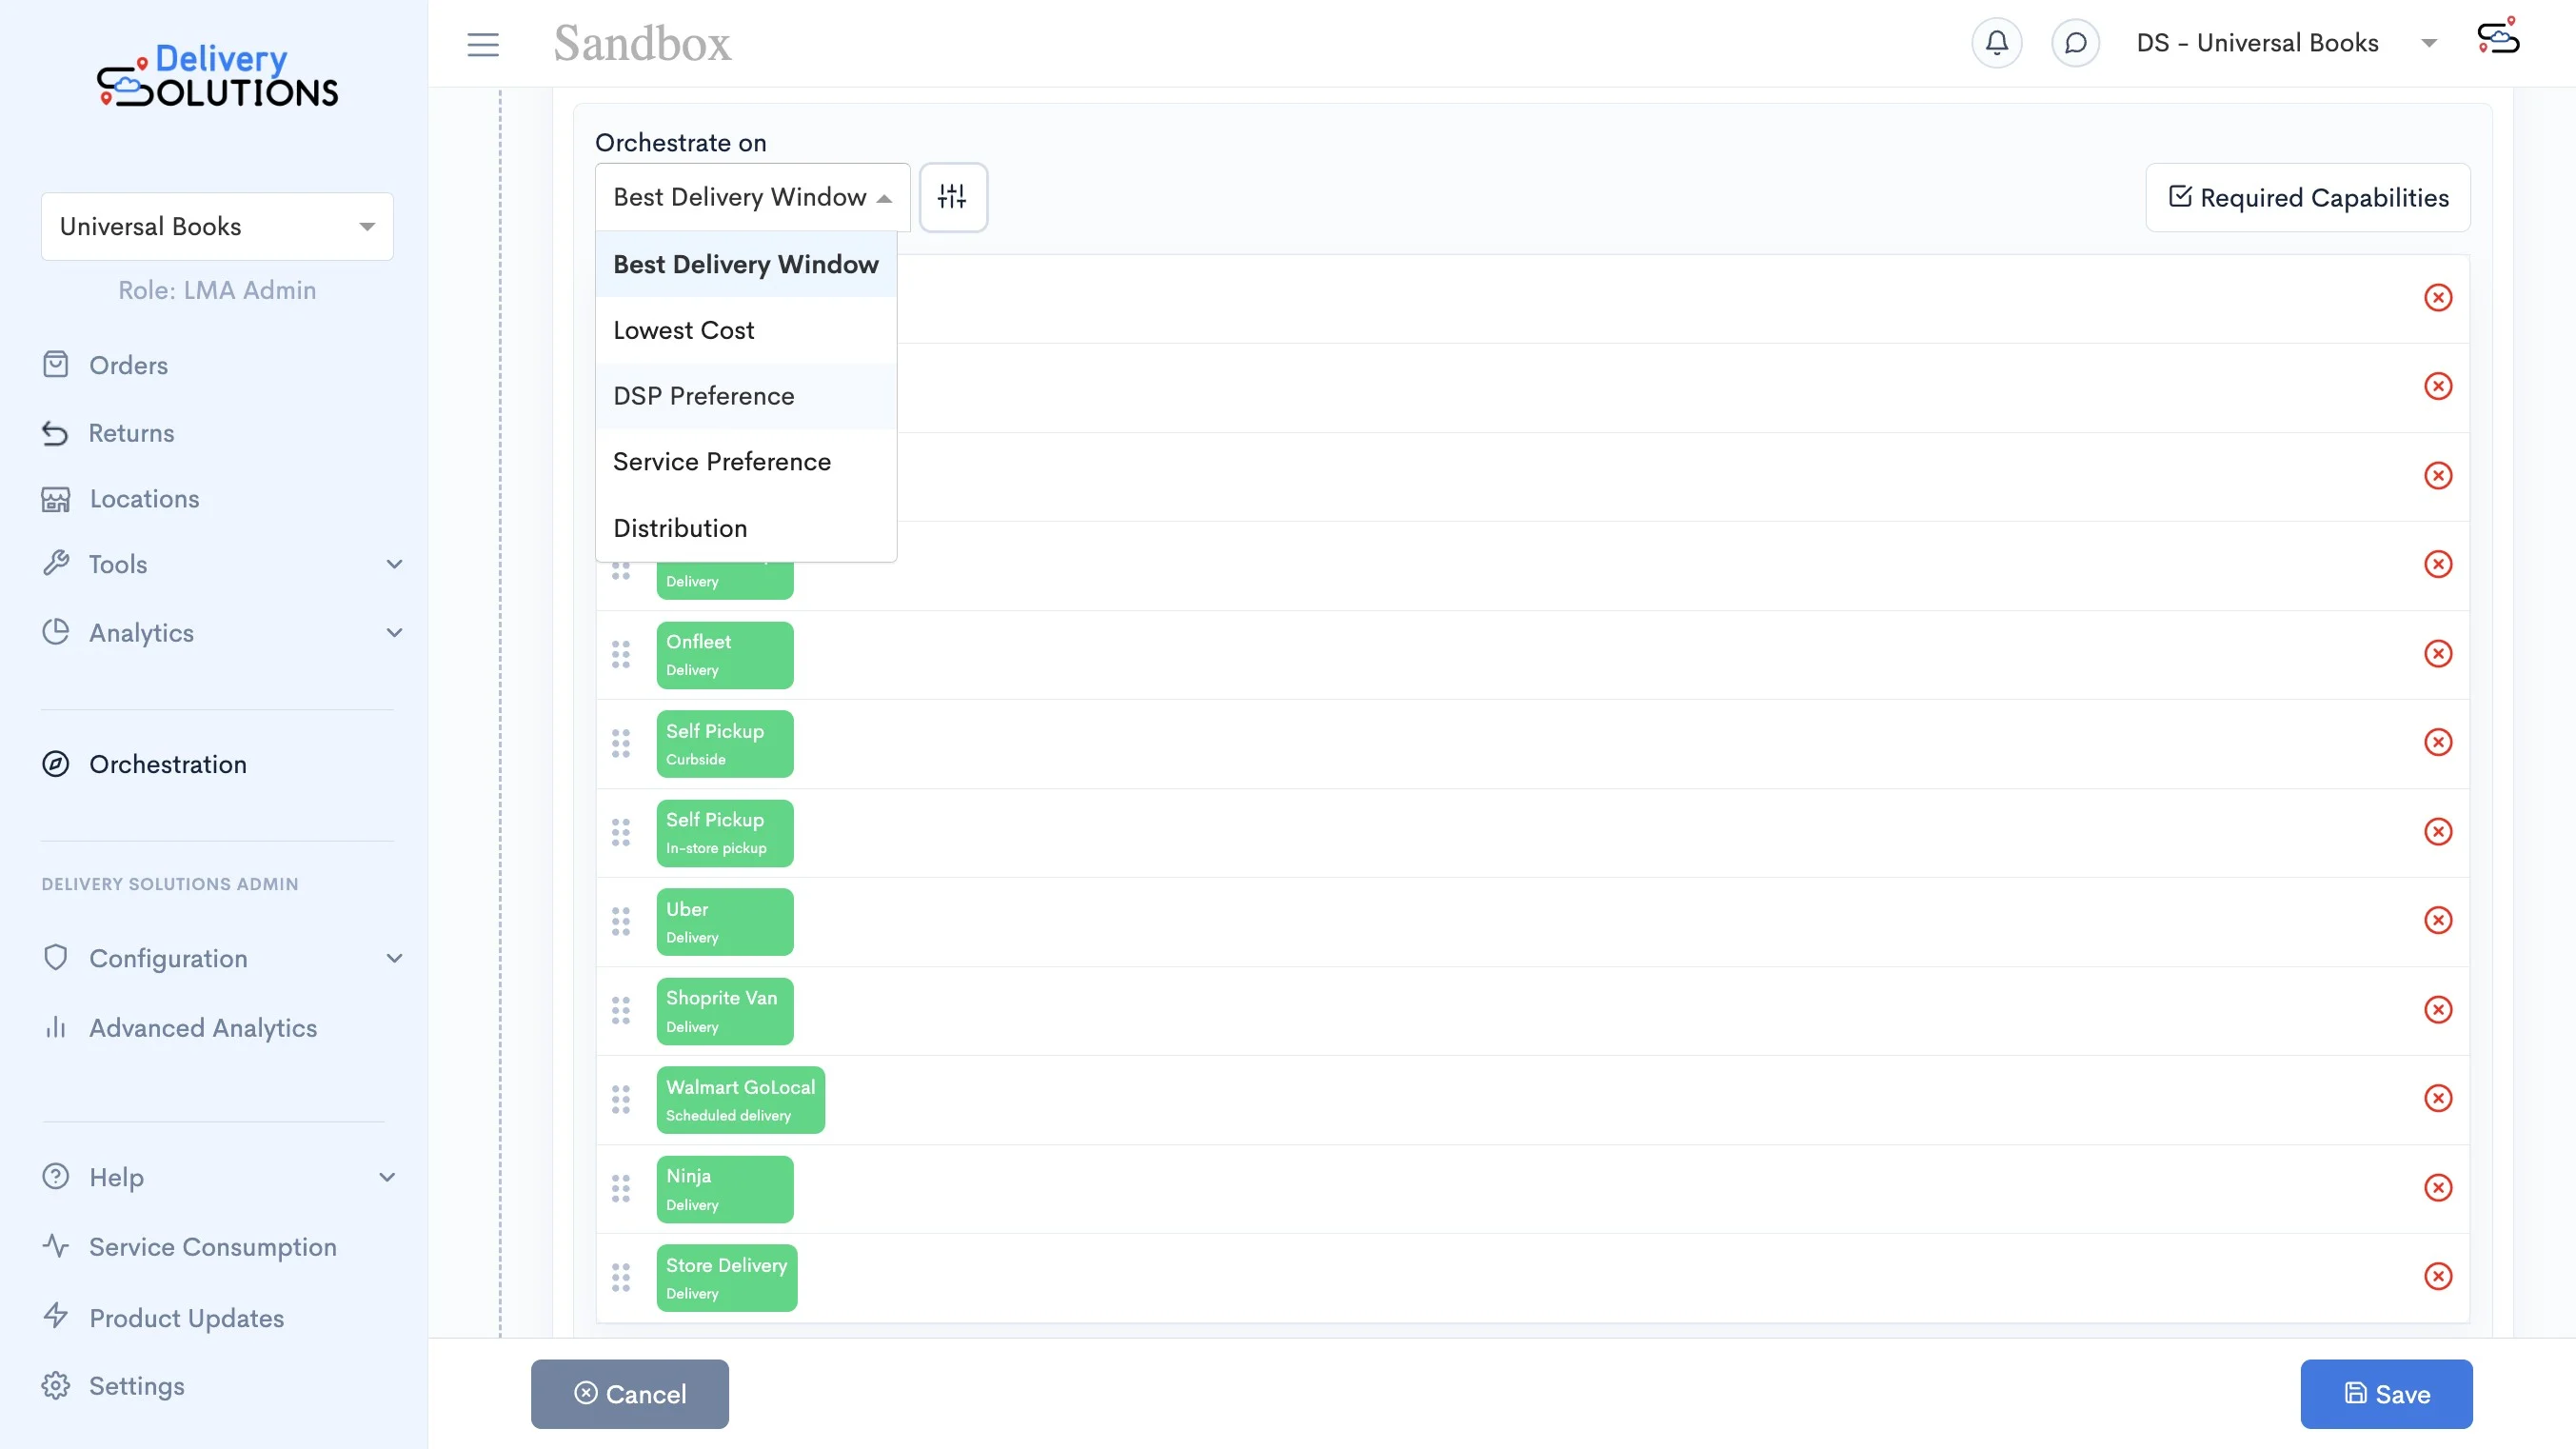2576x1449 pixels.
Task: Click the Save button
Action: point(2386,1395)
